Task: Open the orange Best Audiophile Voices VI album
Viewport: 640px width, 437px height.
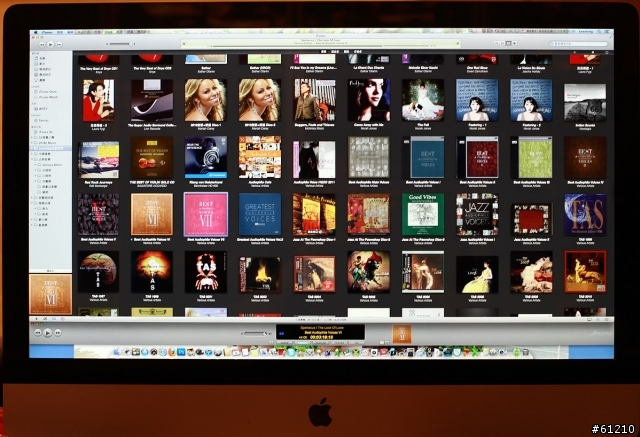Action: (152, 215)
